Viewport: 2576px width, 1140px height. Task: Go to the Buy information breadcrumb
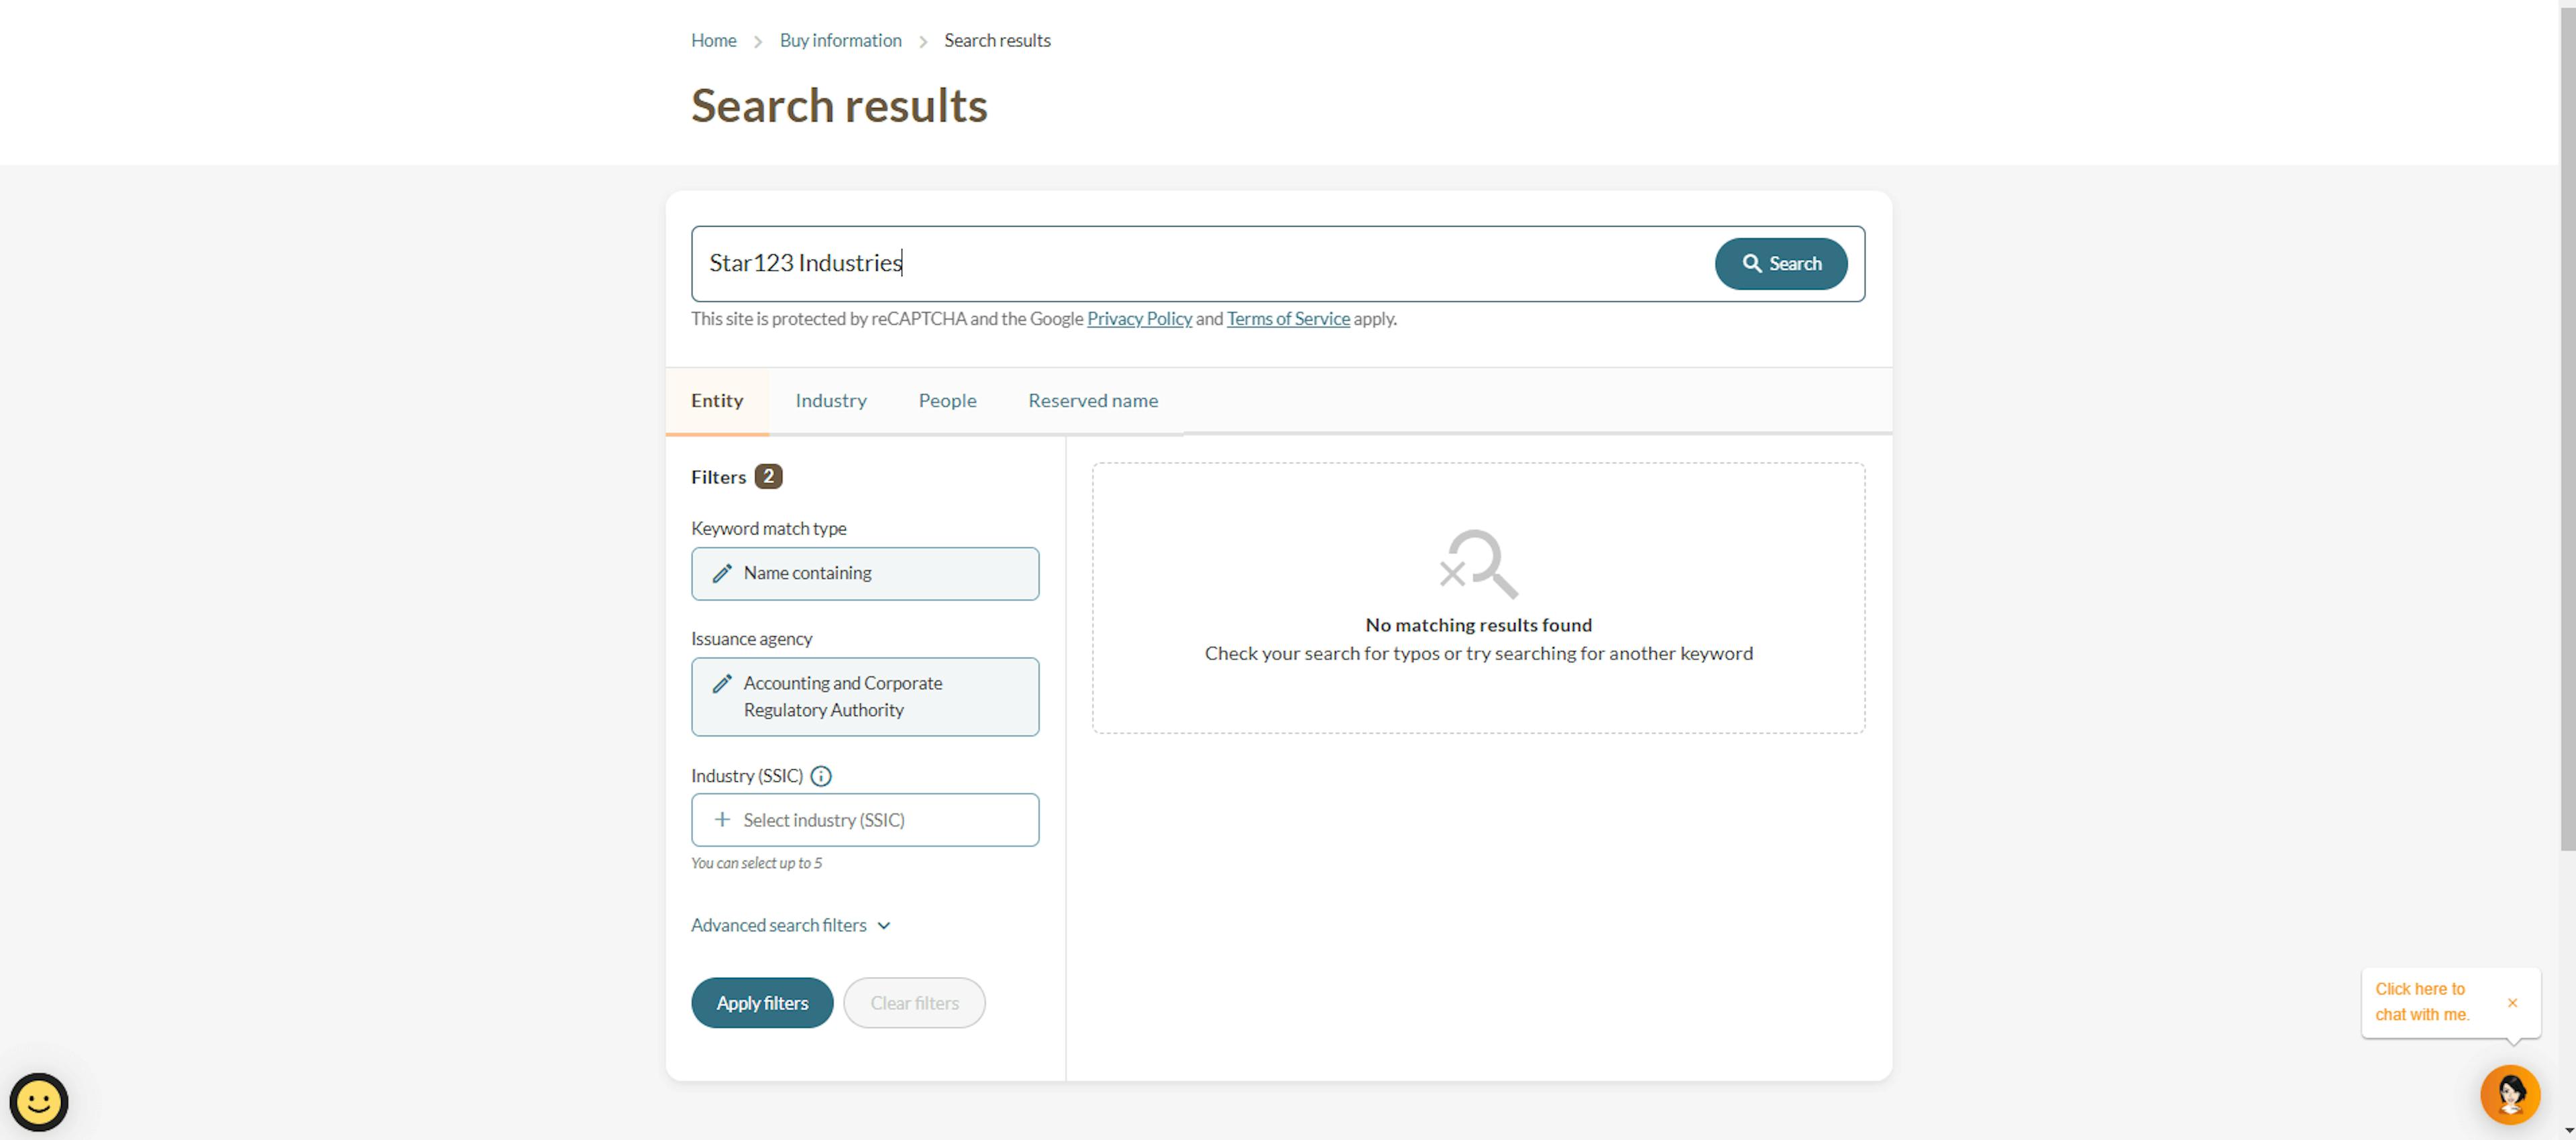(840, 41)
